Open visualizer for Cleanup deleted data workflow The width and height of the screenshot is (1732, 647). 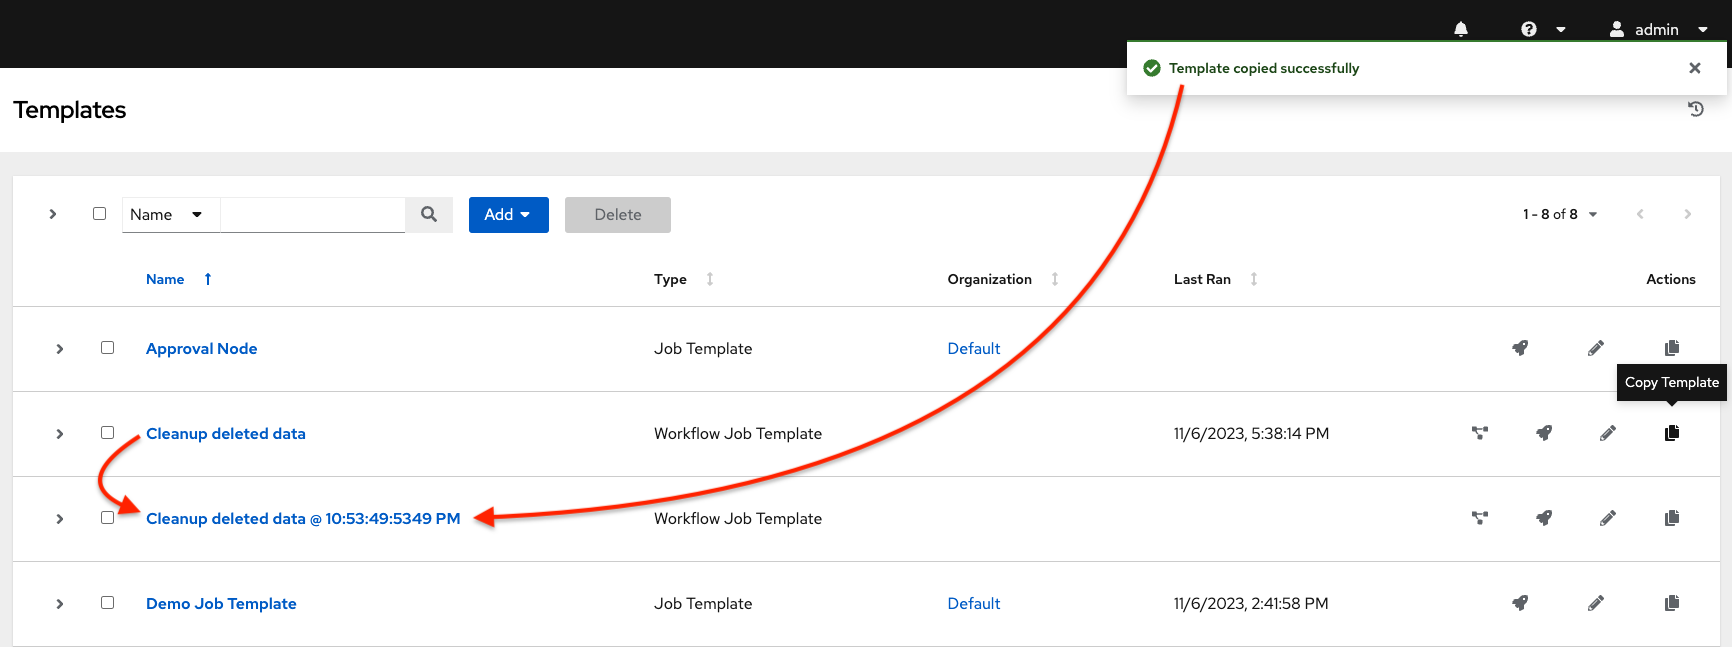[x=1480, y=433]
